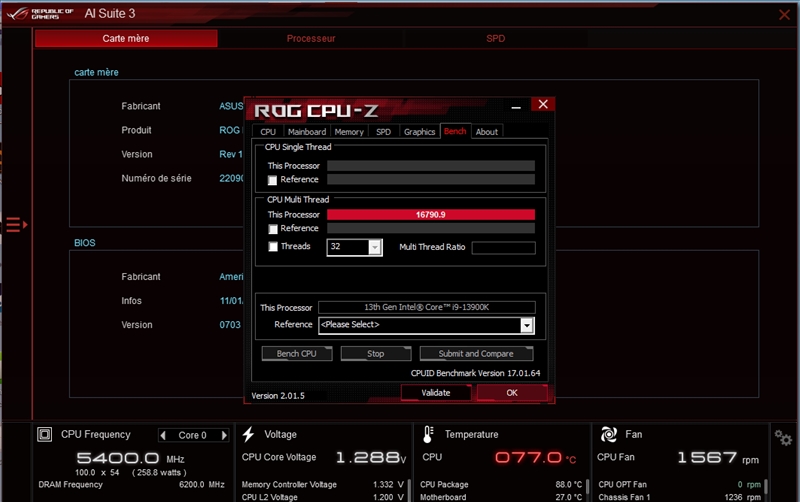800x502 pixels.
Task: Open the AI Suite 3 side menu icon
Action: pos(16,224)
